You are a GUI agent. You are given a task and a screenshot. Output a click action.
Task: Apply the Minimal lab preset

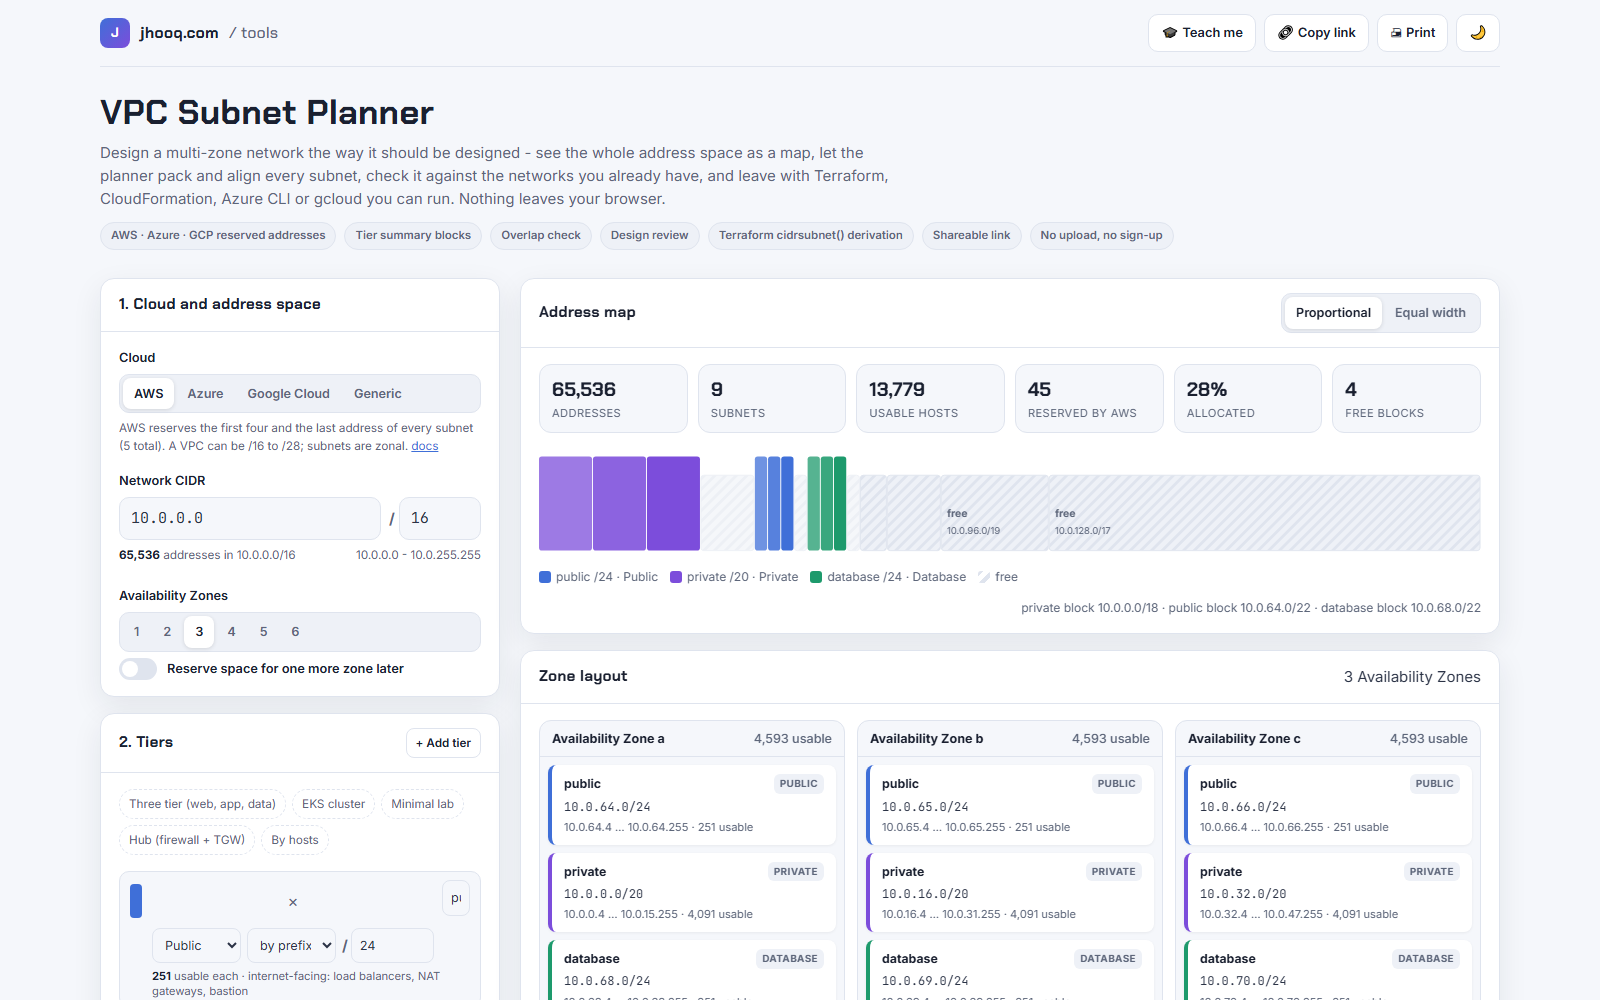[x=422, y=804]
